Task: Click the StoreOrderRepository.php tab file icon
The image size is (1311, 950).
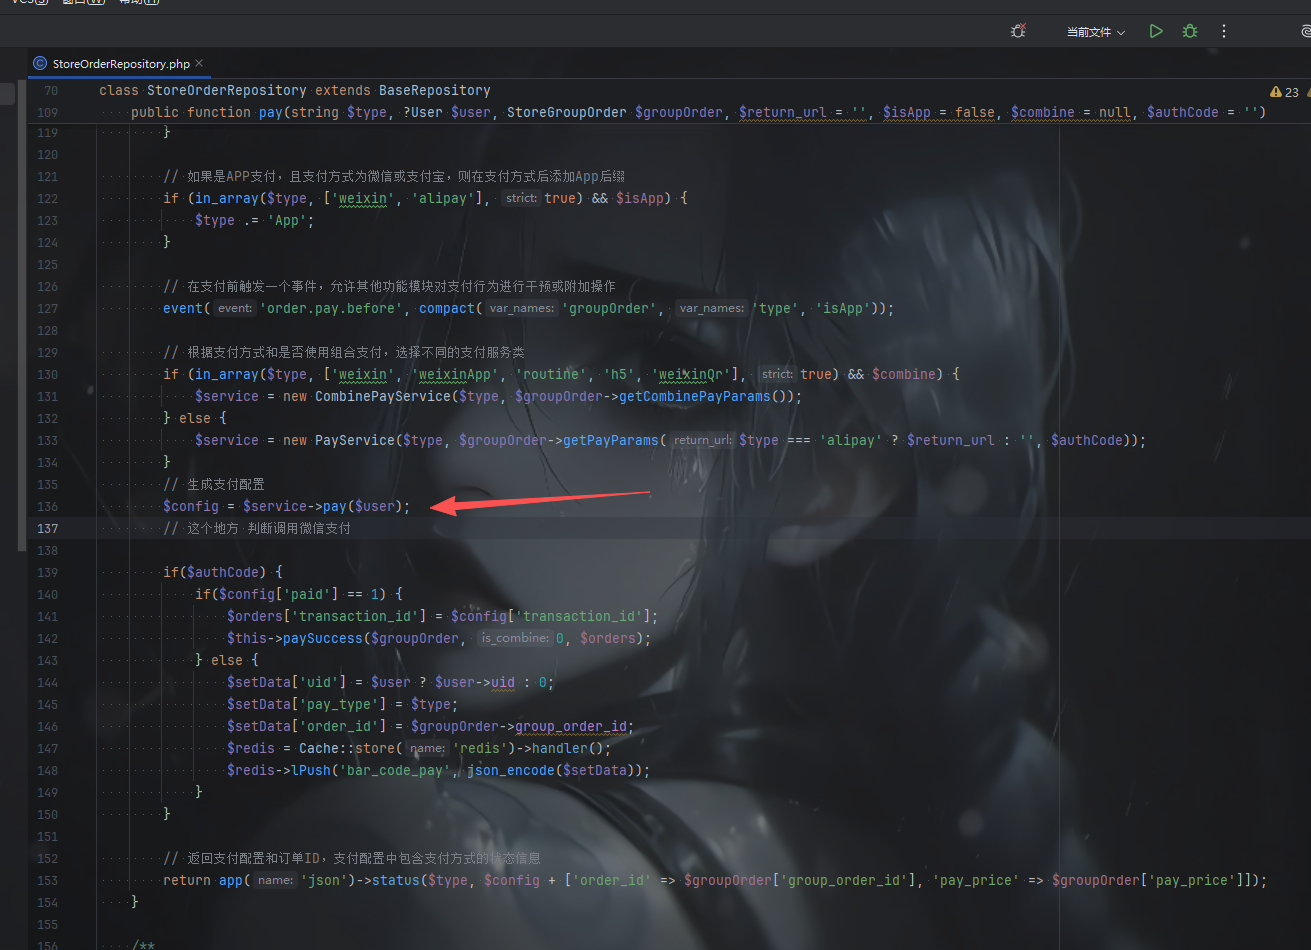Action: [x=40, y=63]
